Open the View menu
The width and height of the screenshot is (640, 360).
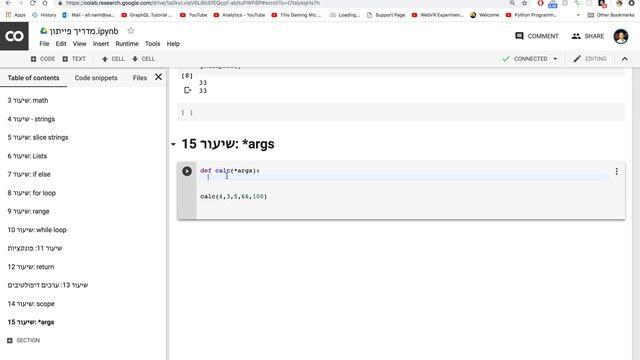[80, 44]
